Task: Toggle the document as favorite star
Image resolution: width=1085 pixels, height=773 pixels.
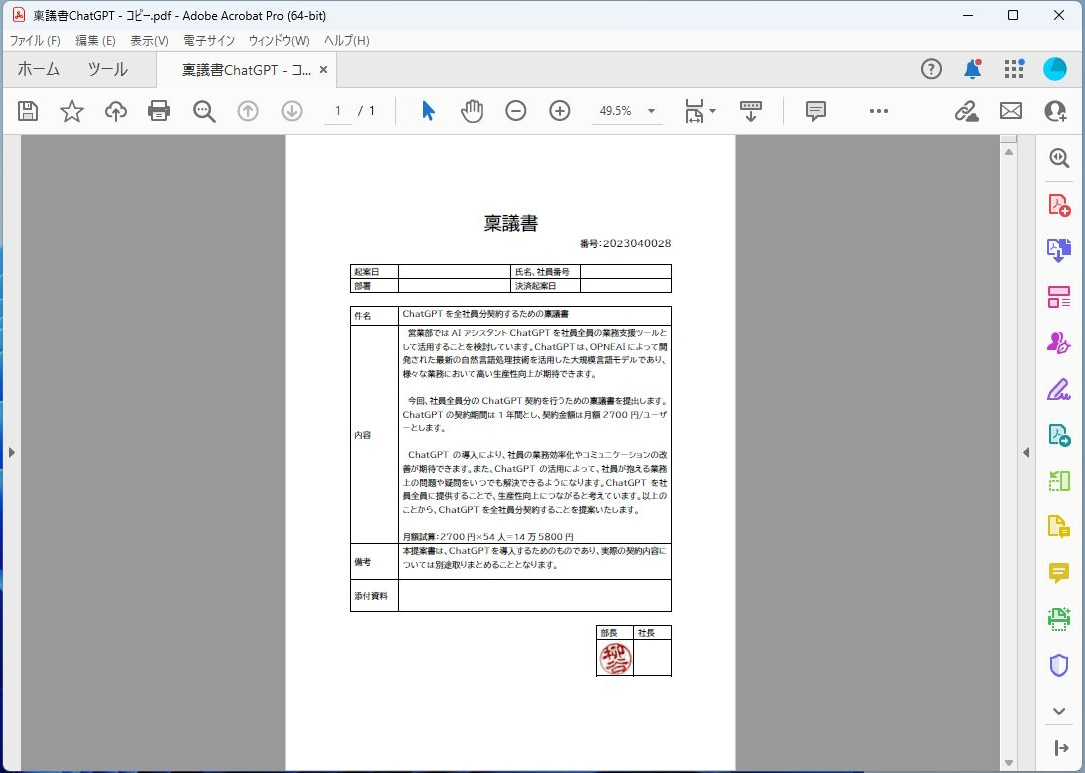Action: [71, 111]
